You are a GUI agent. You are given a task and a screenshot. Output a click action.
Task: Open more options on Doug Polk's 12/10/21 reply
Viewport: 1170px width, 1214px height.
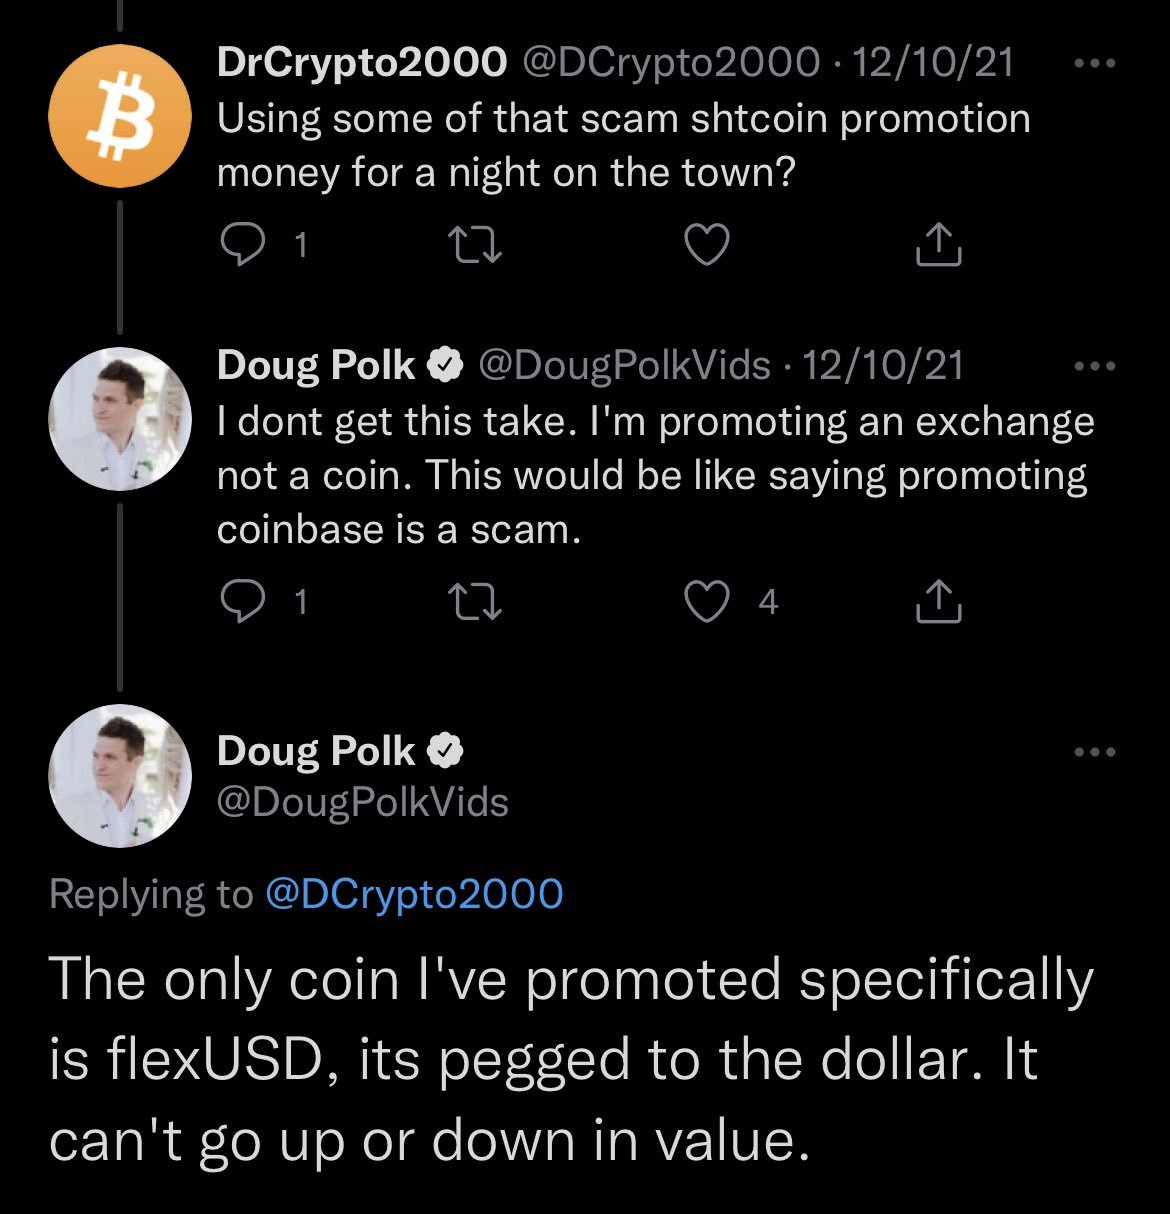[x=1095, y=366]
